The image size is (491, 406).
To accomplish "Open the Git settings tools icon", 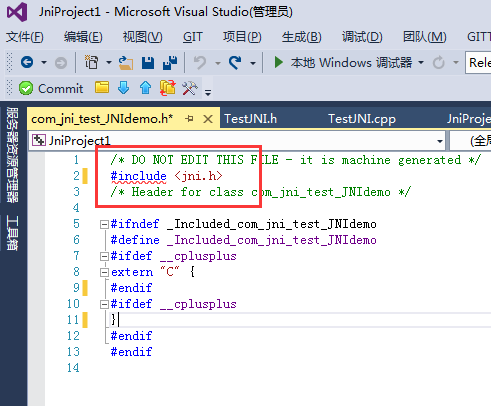I will pos(190,88).
